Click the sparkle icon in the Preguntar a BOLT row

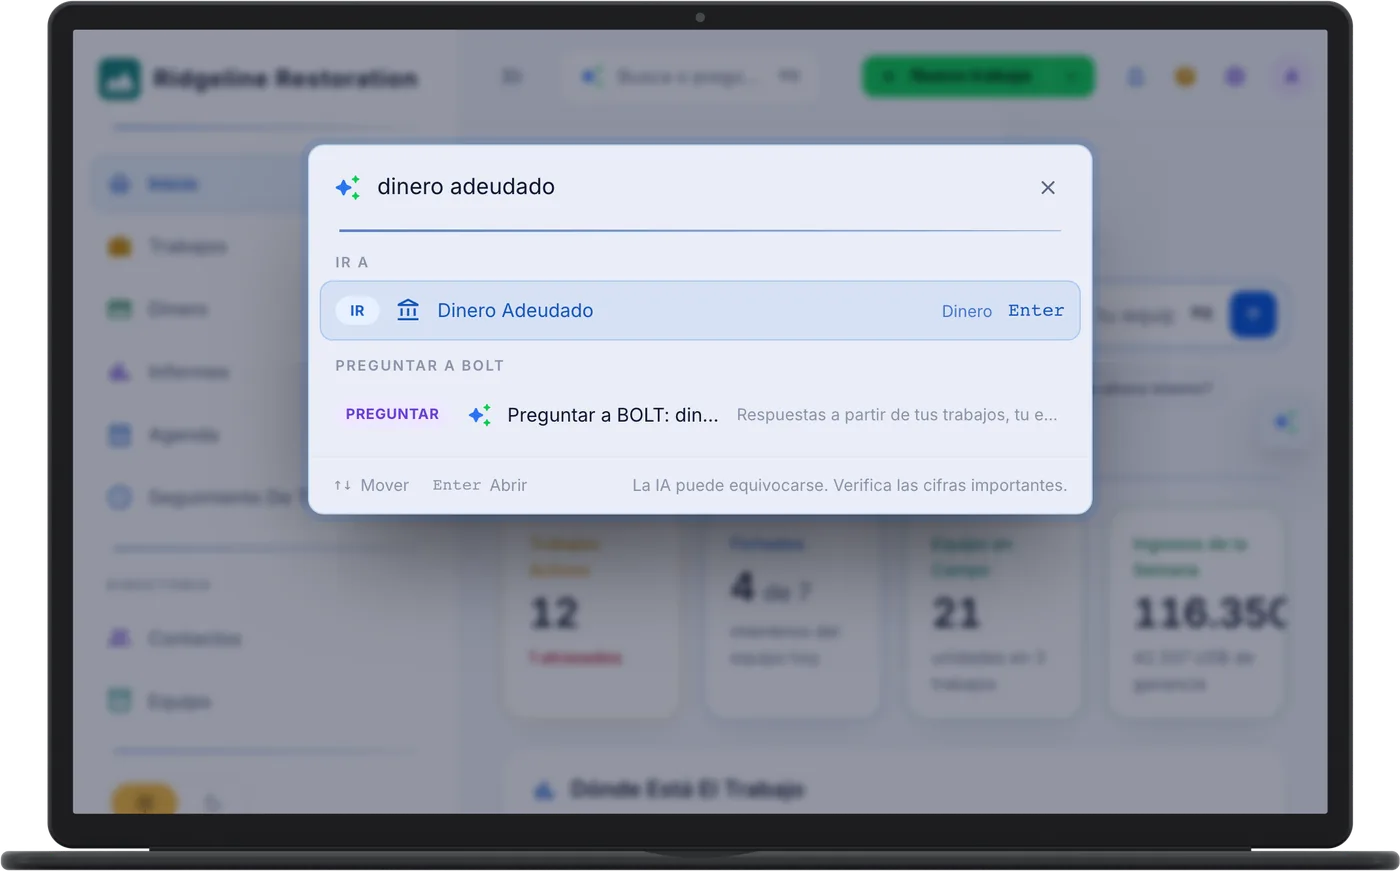tap(480, 415)
